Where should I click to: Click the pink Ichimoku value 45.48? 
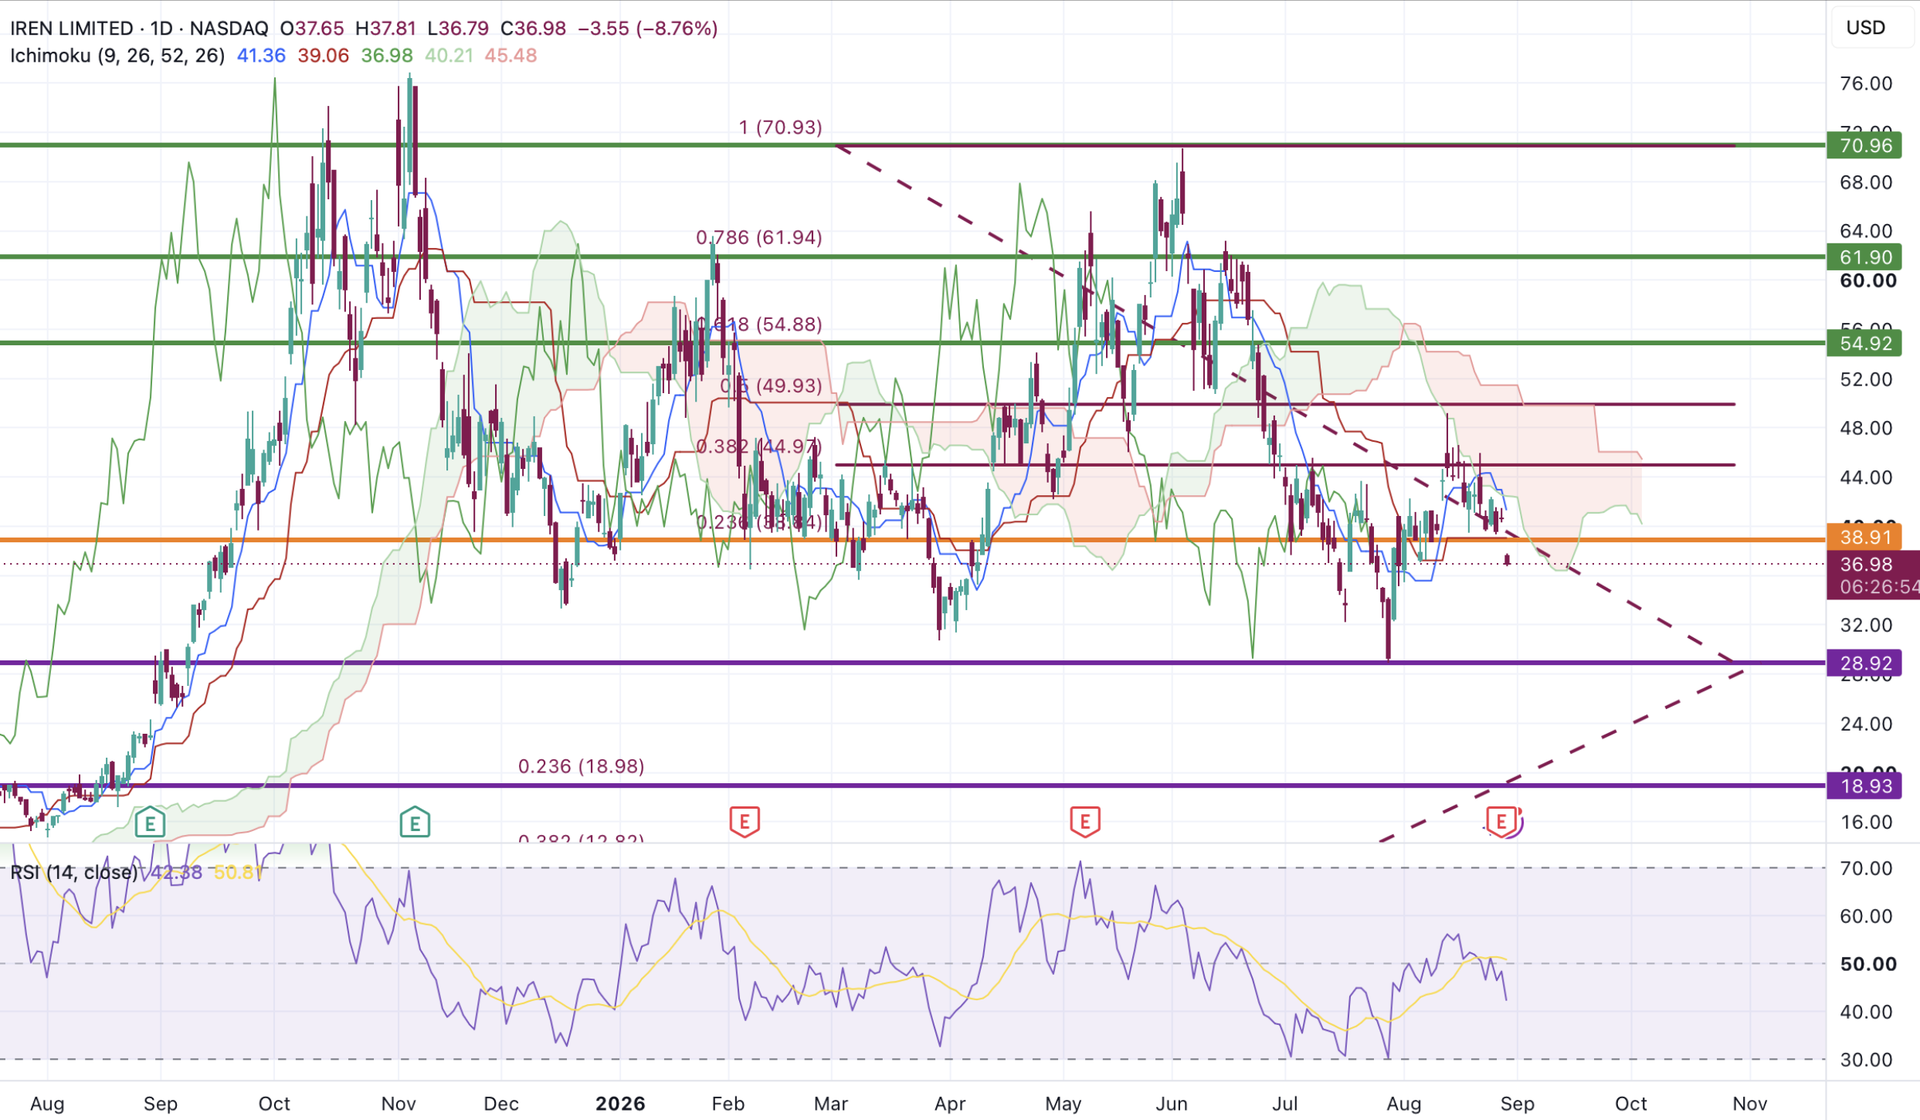click(511, 56)
